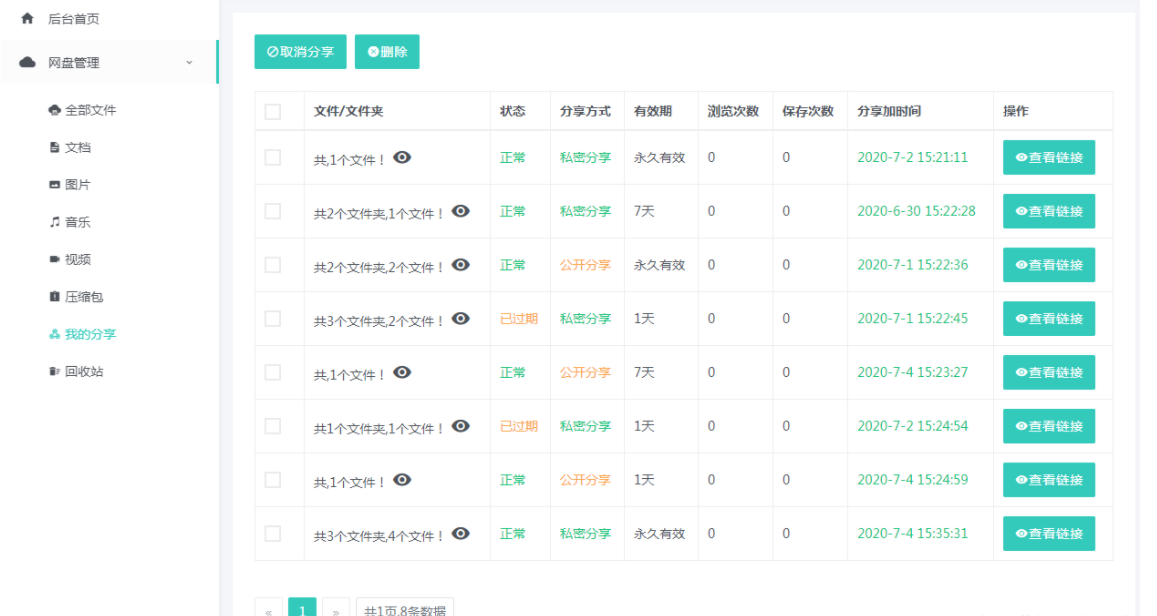The image size is (1157, 616).
Task: Open 后台首页 home icon
Action: [27, 18]
